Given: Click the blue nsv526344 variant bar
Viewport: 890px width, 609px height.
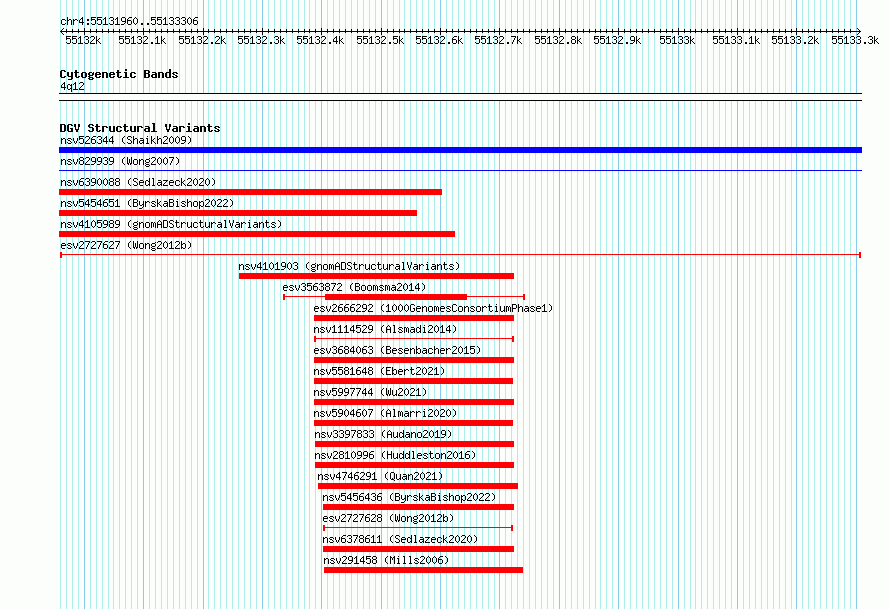Looking at the screenshot, I should [x=460, y=150].
